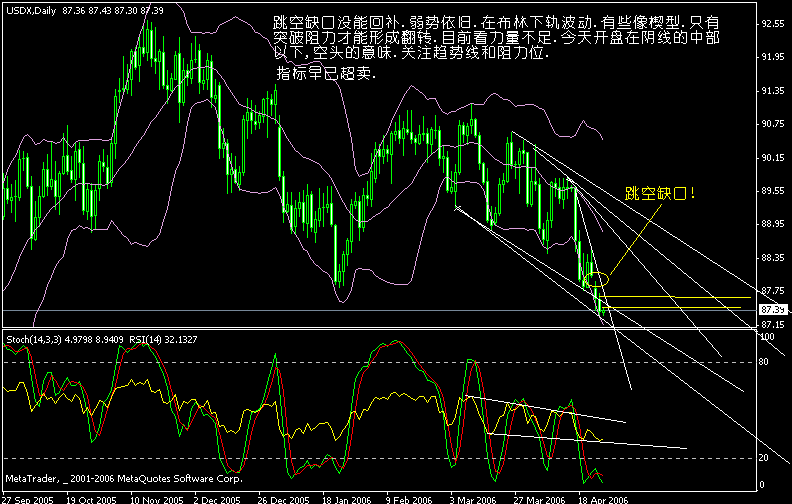The height and width of the screenshot is (504, 792).
Task: Click the 87.75 price axis label
Action: click(773, 291)
